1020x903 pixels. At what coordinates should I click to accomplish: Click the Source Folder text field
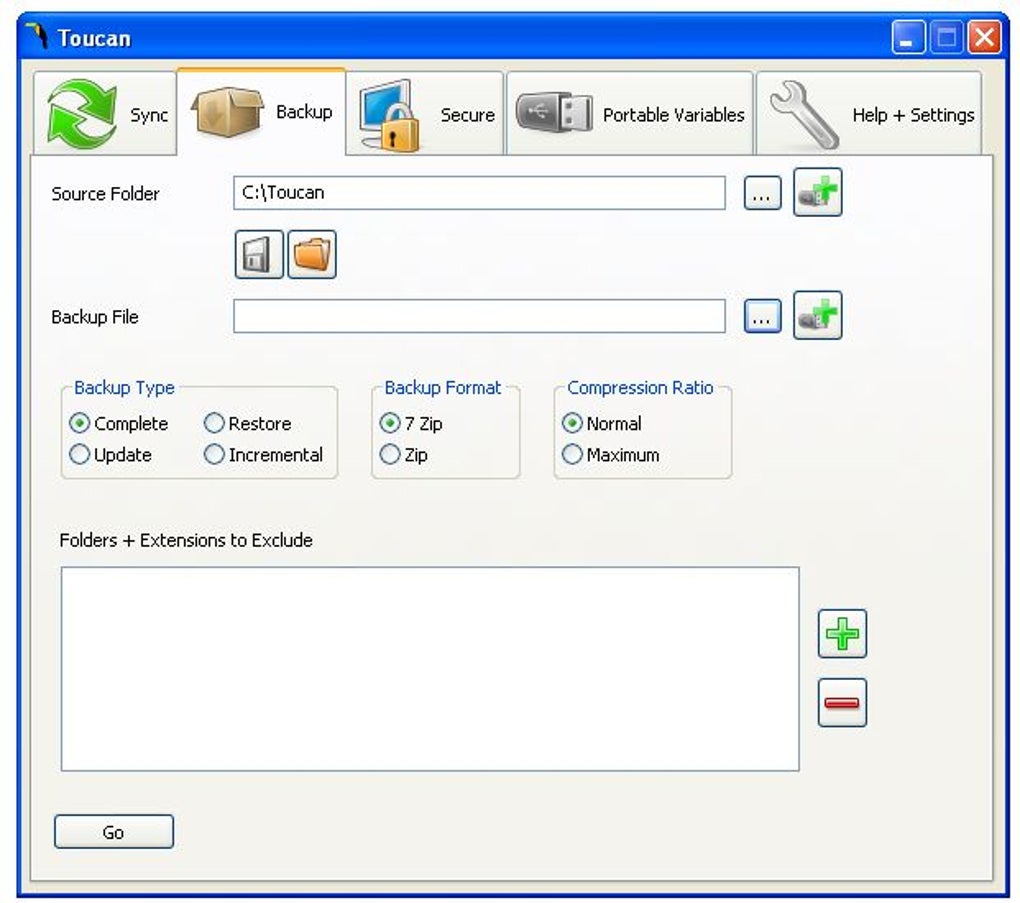coord(479,193)
